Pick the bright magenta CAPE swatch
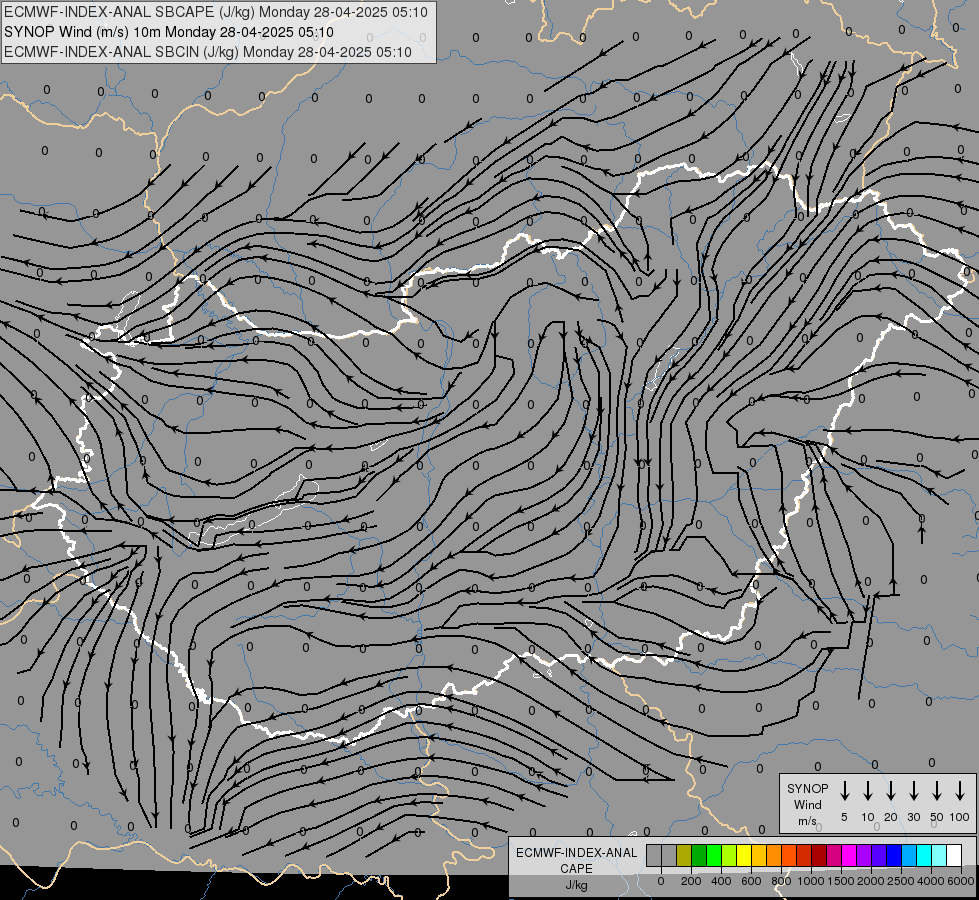 click(849, 855)
